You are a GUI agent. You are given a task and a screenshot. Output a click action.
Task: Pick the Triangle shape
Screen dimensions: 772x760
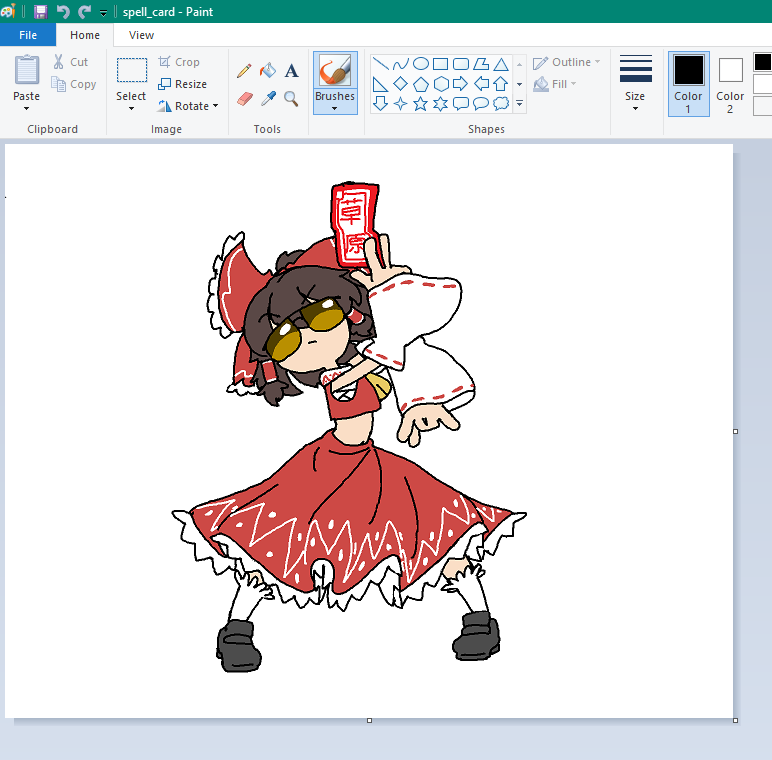501,63
